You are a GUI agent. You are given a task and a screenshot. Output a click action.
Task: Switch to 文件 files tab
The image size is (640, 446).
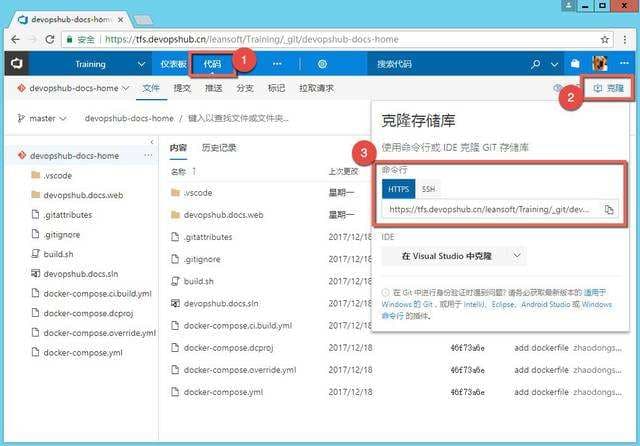(x=151, y=88)
